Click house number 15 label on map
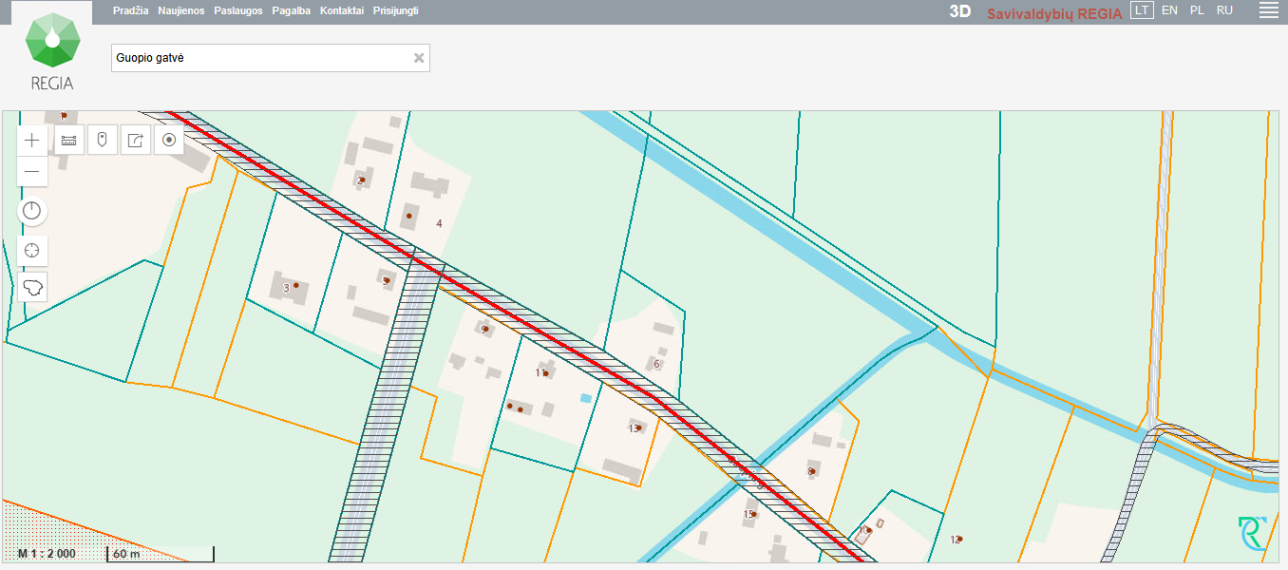Screen dimensions: 1288x570 coord(748,514)
